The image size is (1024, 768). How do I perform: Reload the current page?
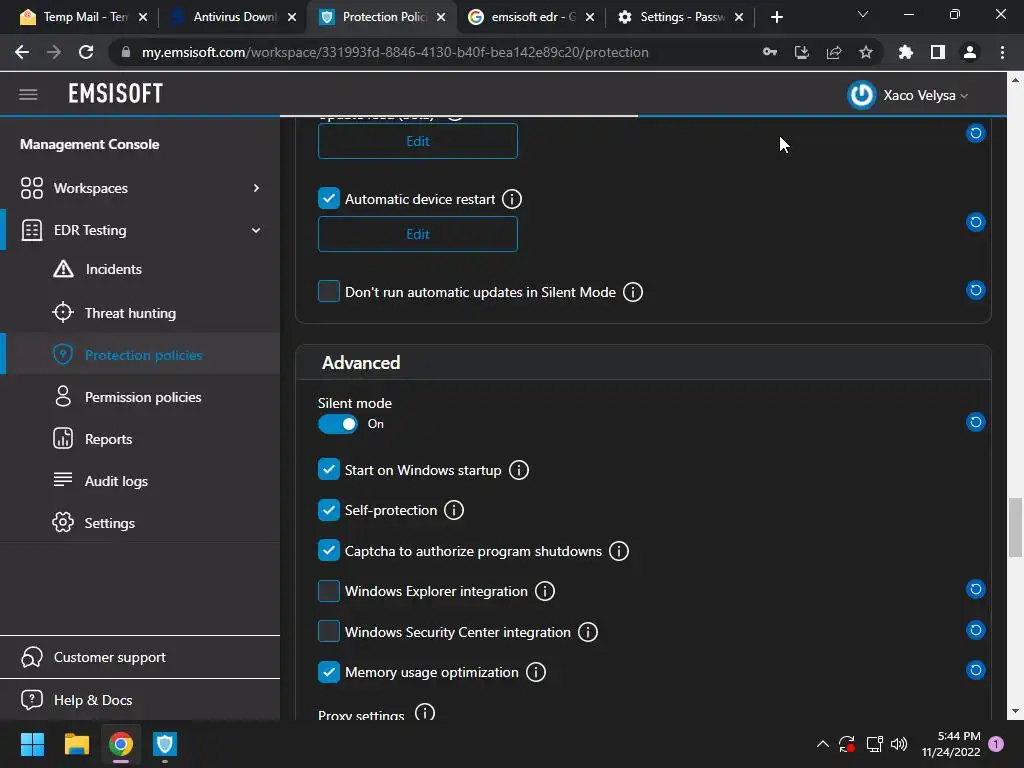tap(86, 52)
